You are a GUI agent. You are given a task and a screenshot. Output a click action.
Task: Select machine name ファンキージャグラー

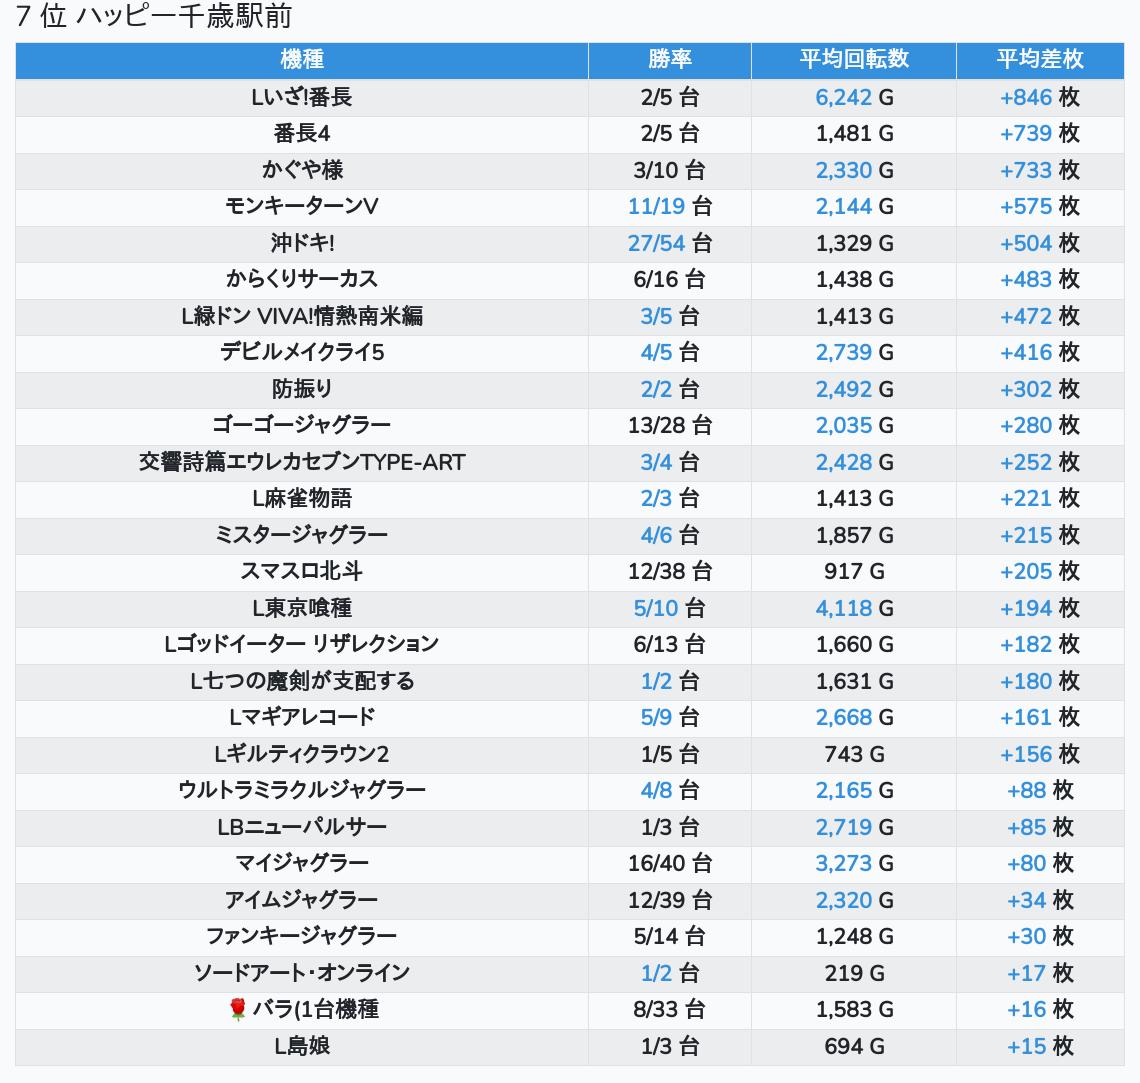[x=302, y=937]
